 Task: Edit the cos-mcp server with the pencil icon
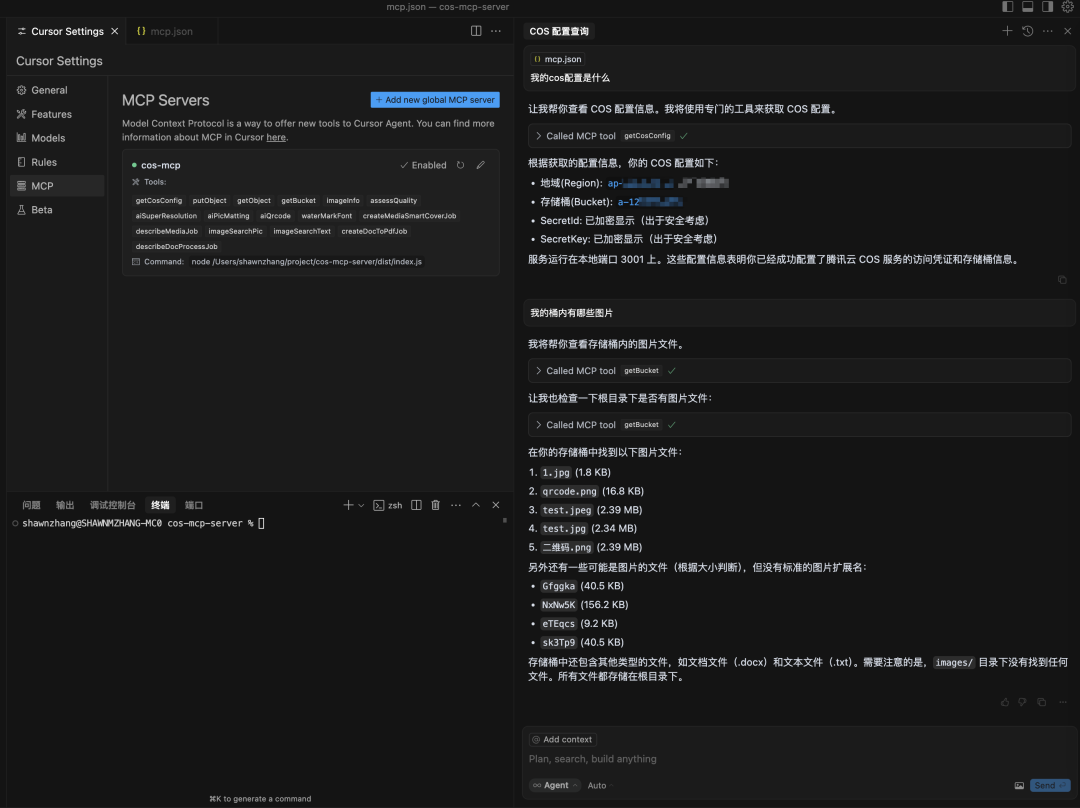coord(481,165)
